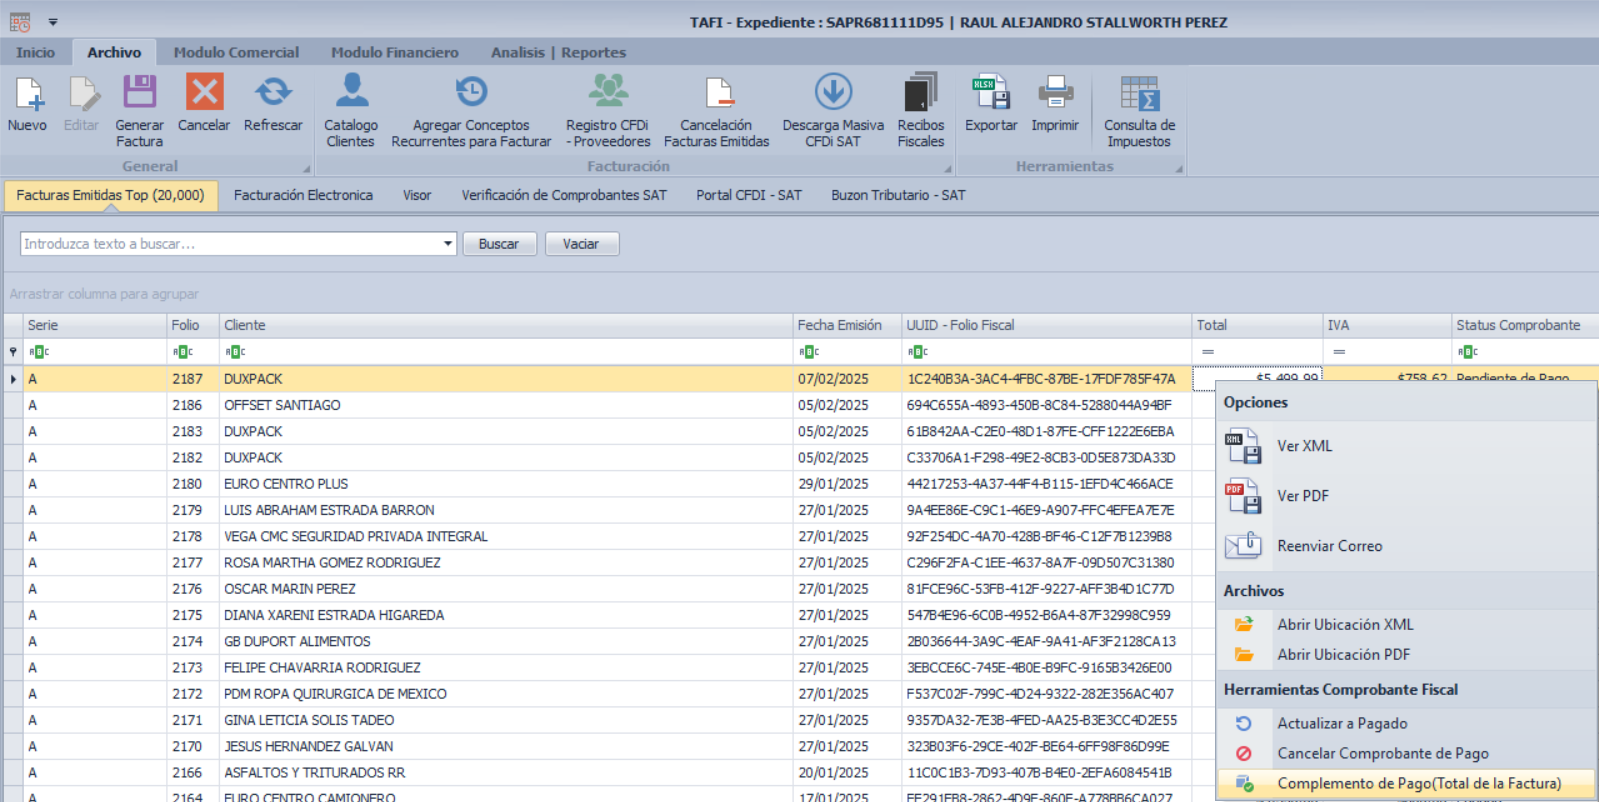Switch to the Modulo Financiero ribbon tab

pos(394,52)
